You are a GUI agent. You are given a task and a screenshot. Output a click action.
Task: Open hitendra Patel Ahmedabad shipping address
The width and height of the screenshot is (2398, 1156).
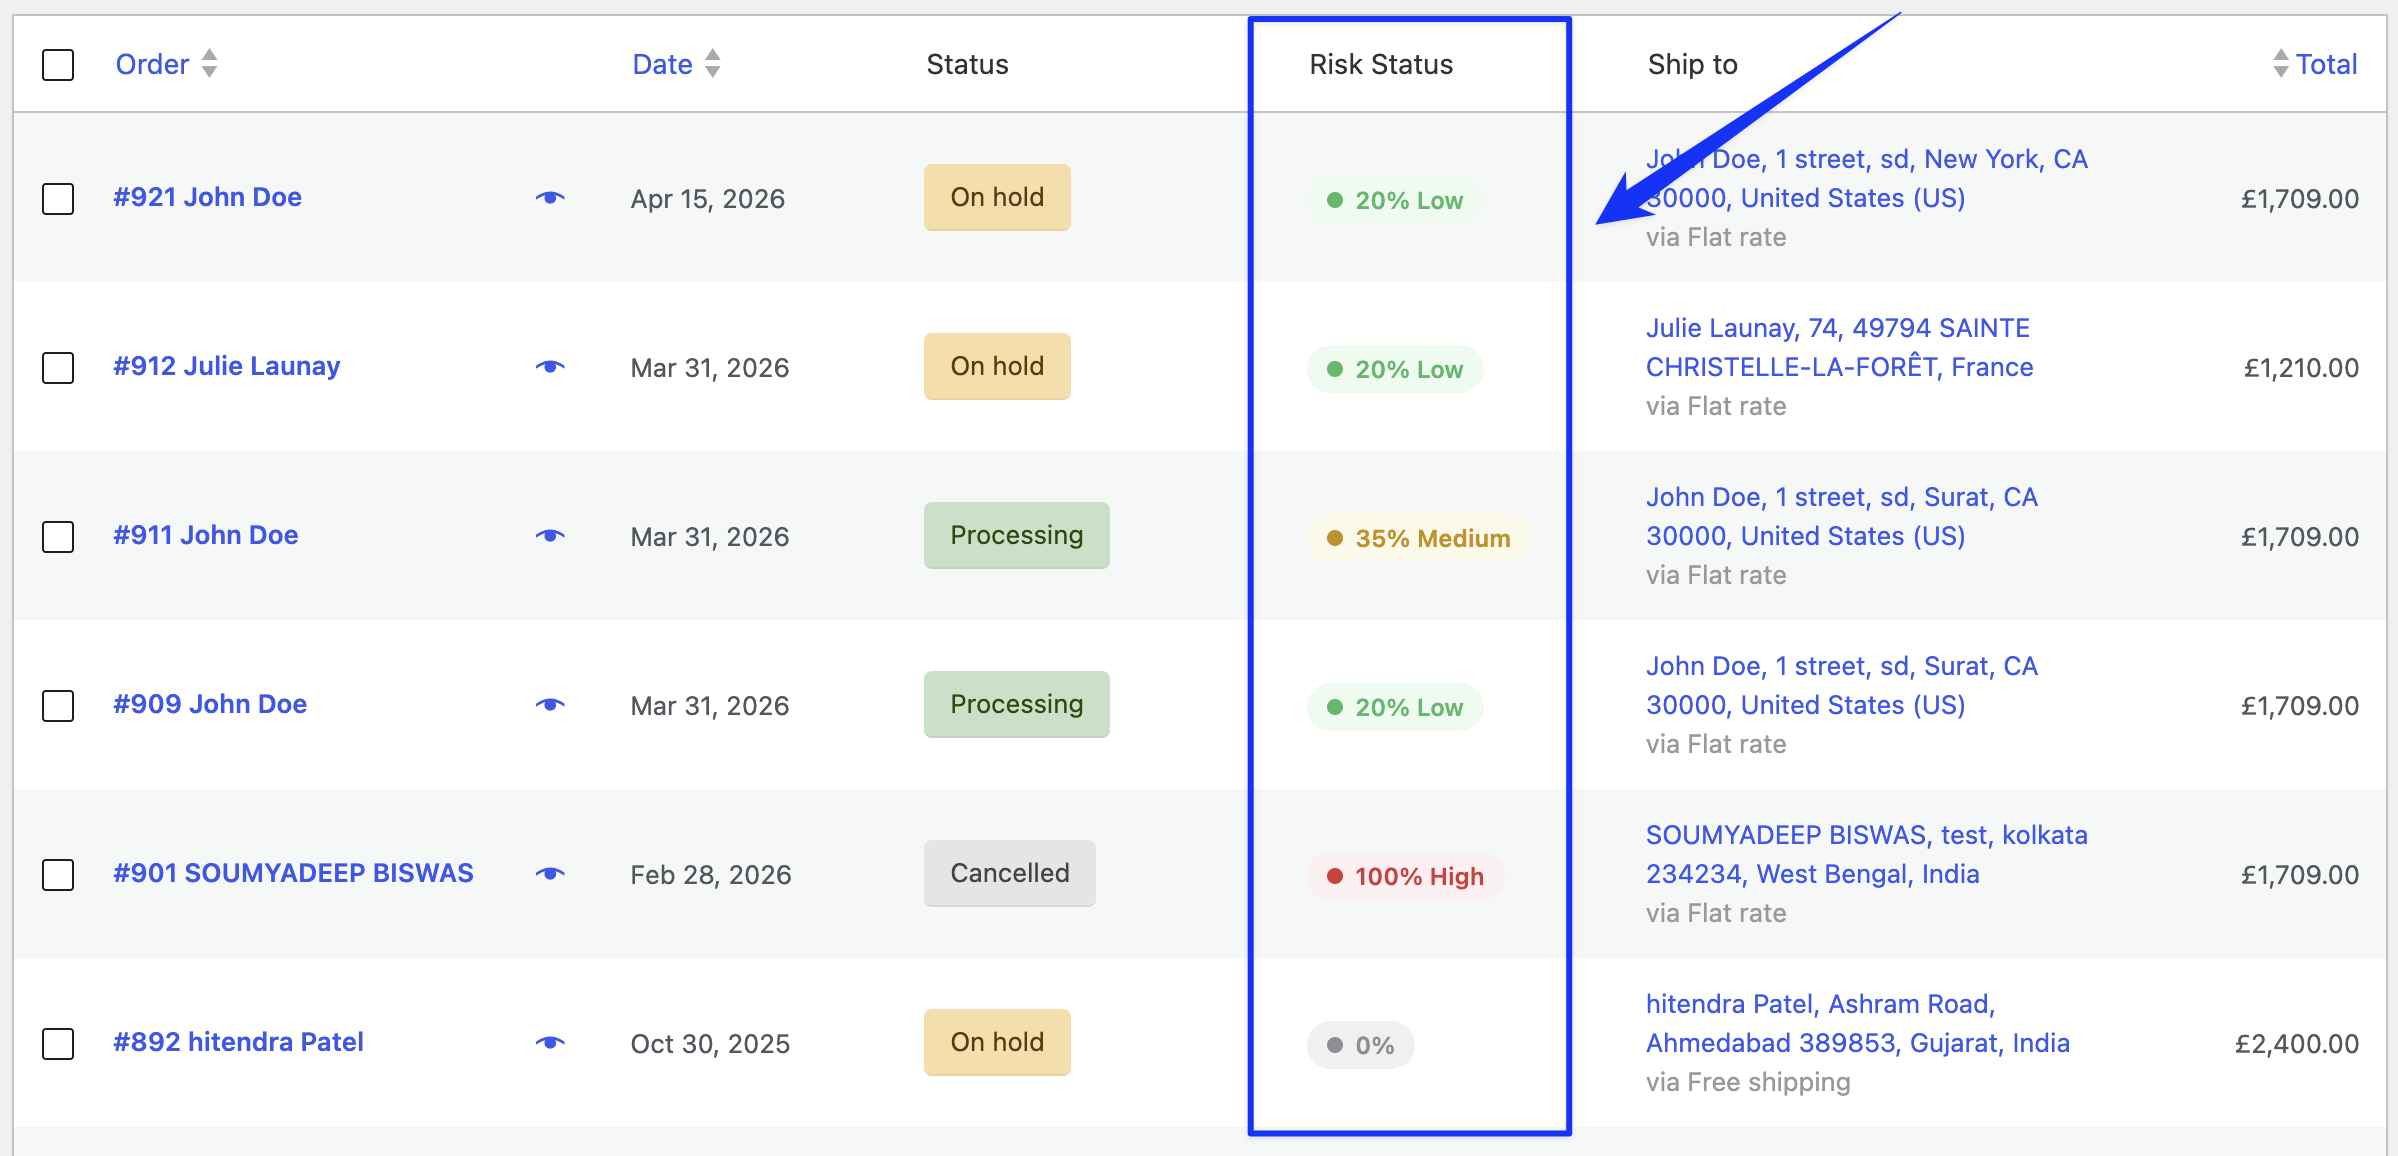pos(1857,1023)
